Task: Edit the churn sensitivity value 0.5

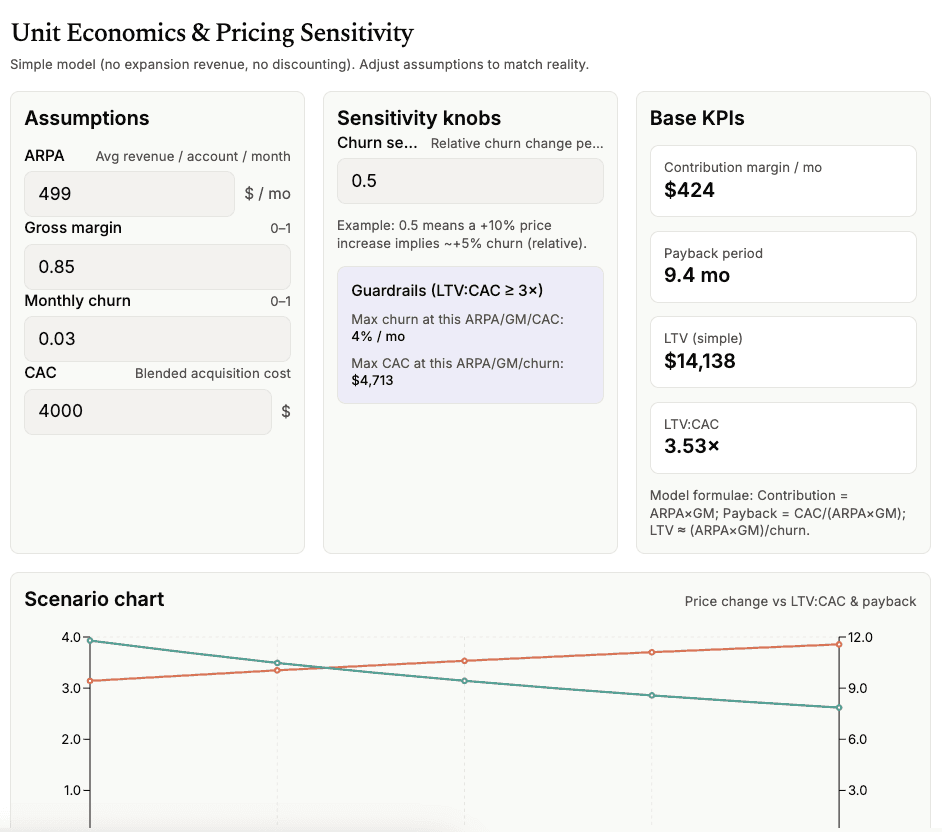Action: coord(470,181)
